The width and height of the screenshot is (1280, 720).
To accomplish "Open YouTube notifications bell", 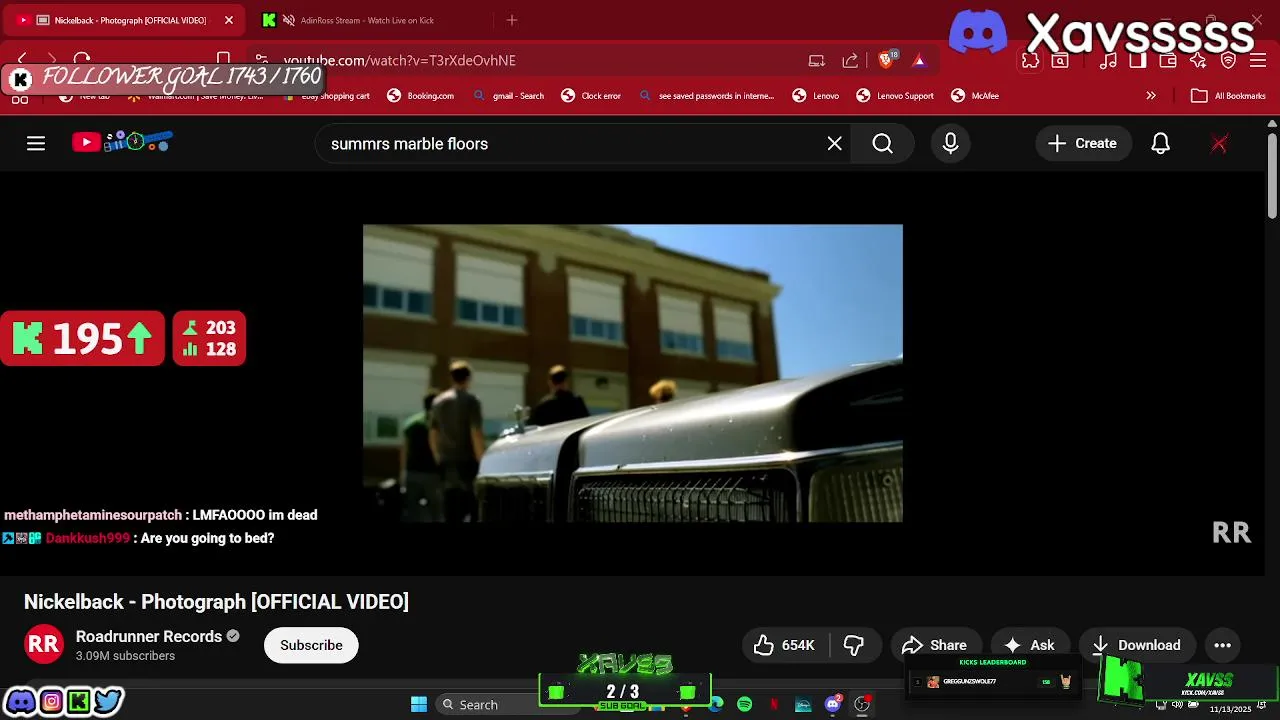I will [1160, 143].
